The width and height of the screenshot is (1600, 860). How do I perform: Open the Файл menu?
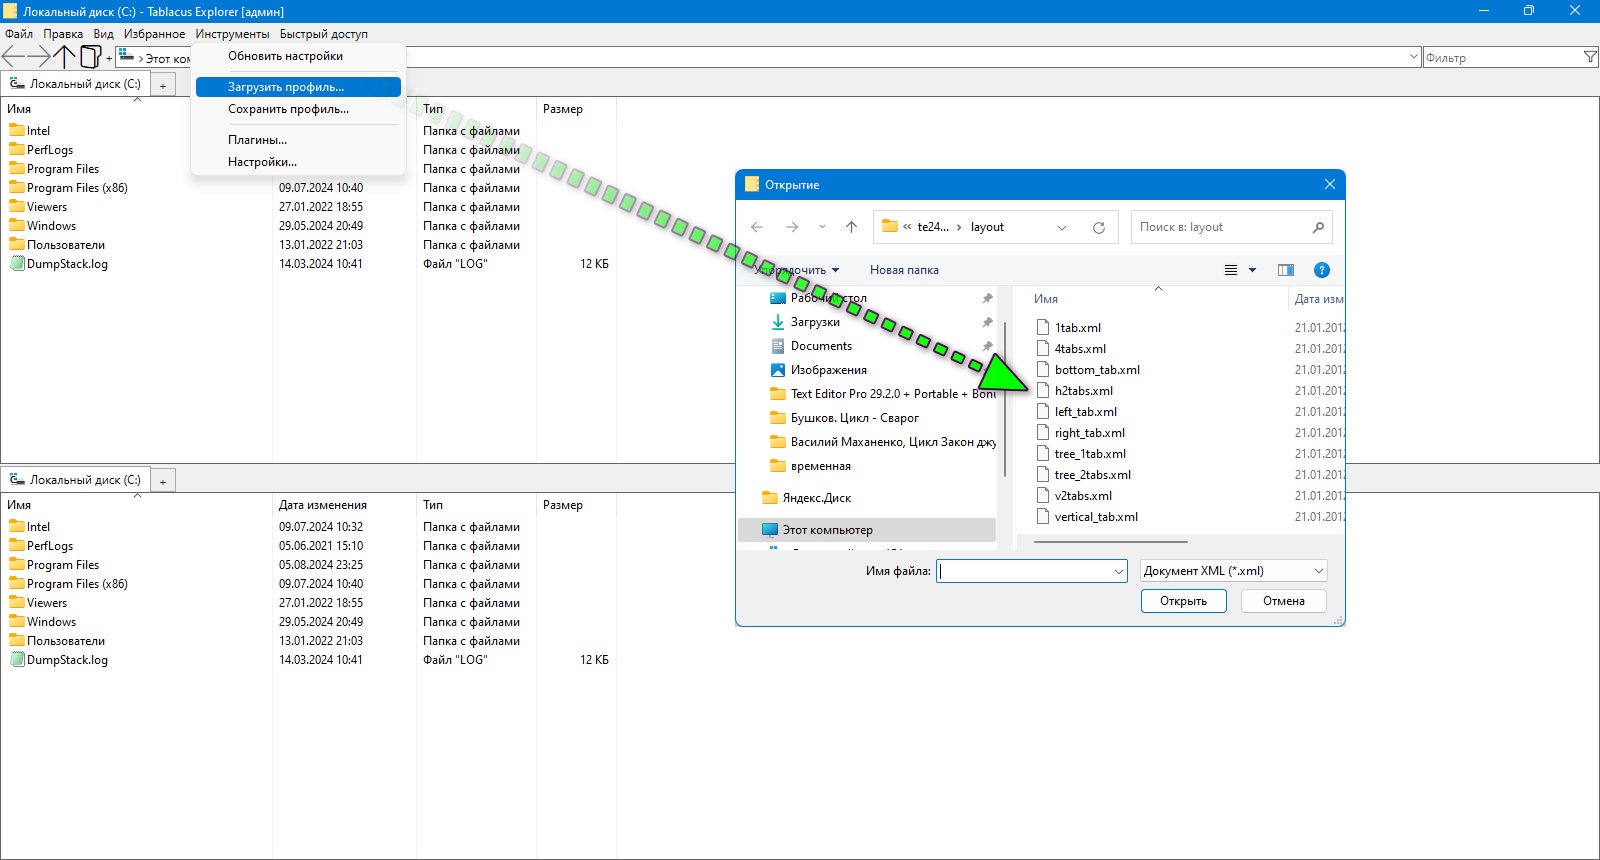tap(19, 34)
